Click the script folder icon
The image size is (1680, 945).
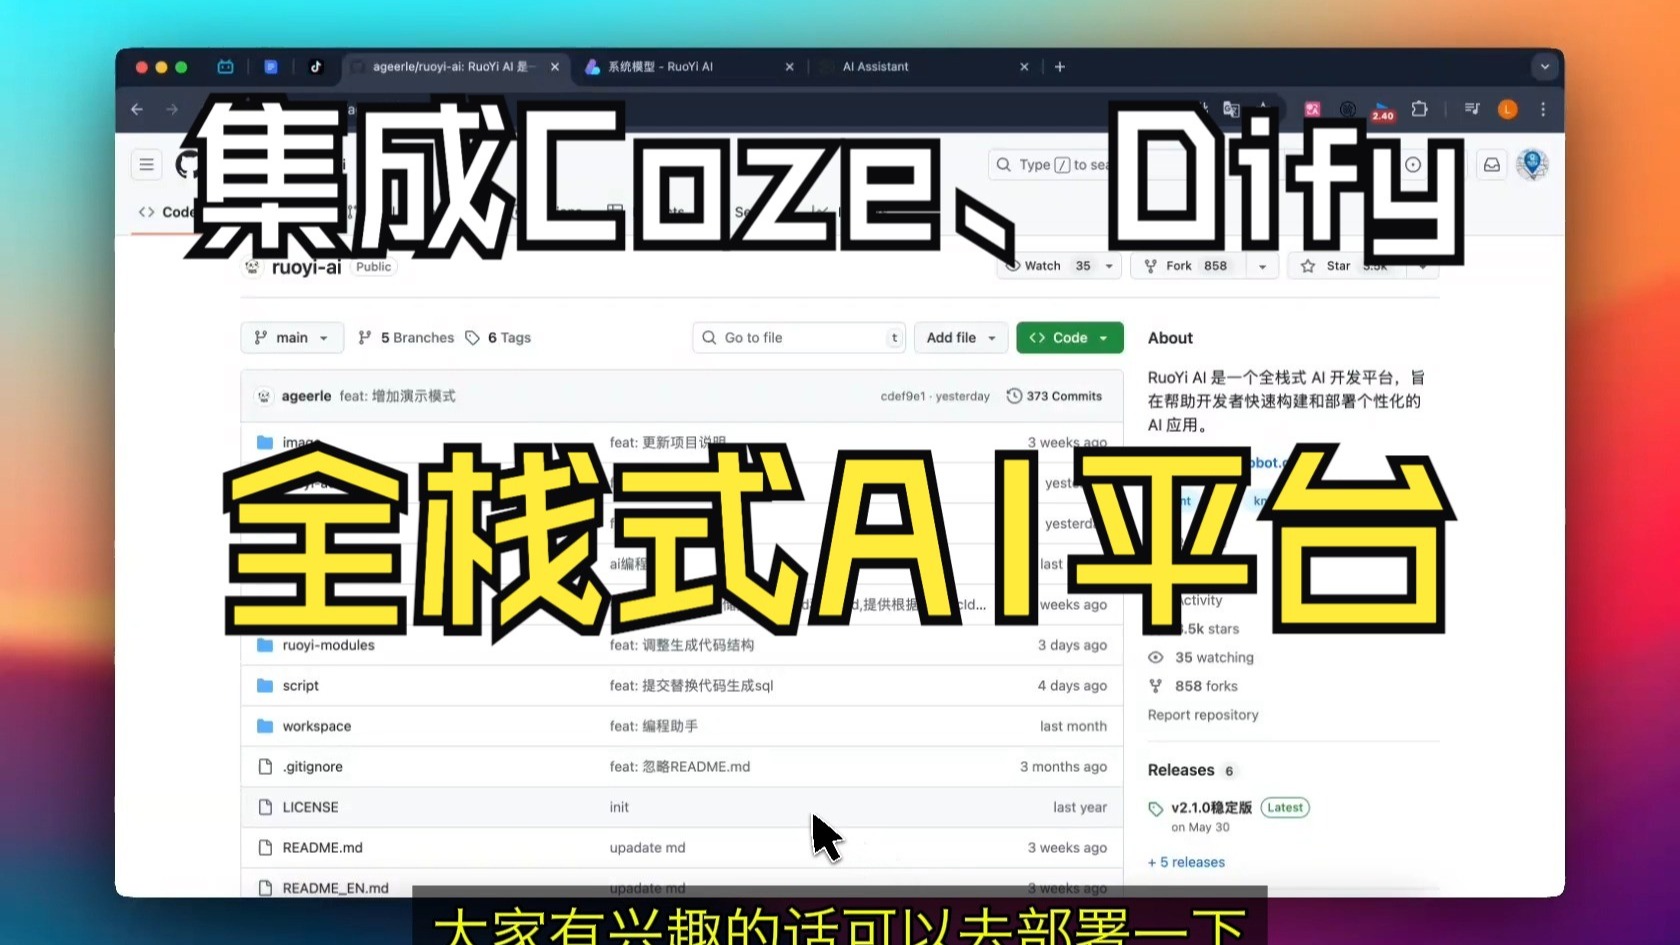click(x=265, y=685)
